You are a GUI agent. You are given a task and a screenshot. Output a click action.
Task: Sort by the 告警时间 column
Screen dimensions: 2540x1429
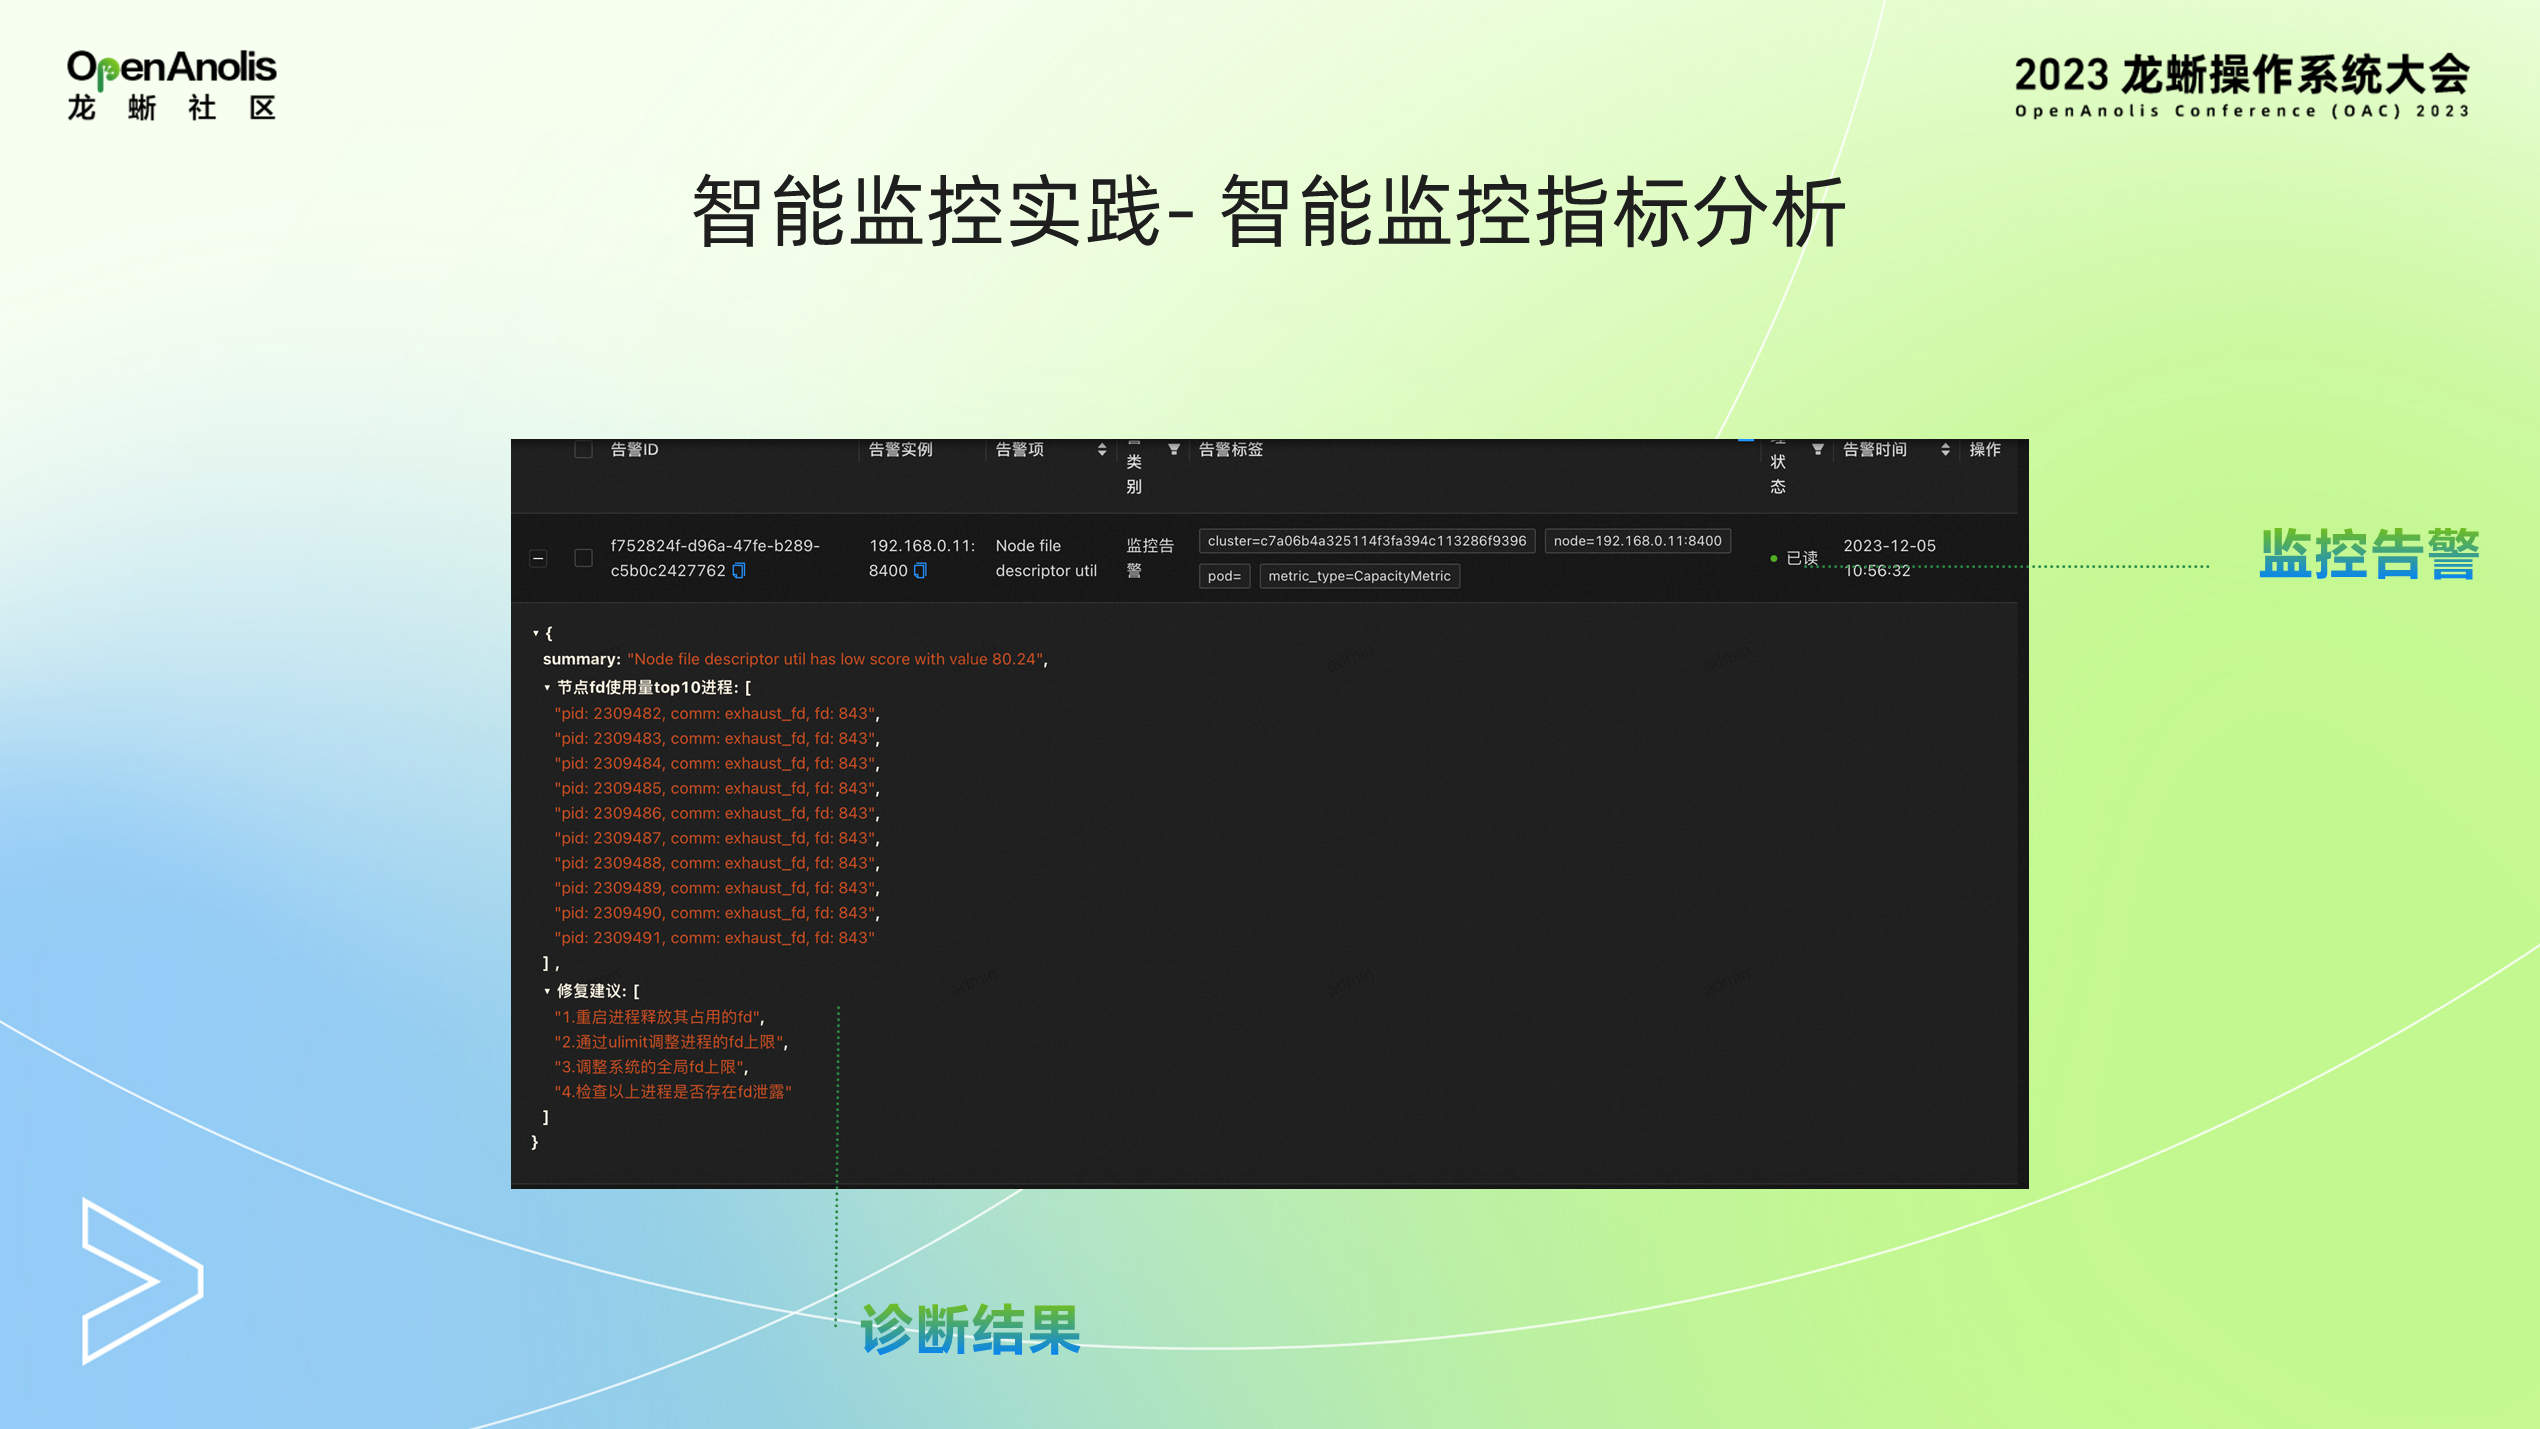tap(1945, 450)
